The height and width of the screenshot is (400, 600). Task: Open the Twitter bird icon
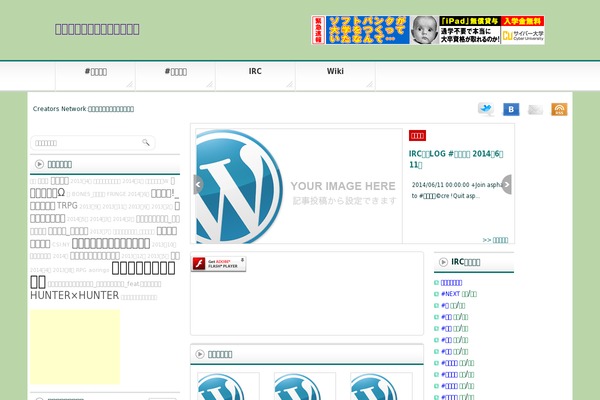tap(486, 109)
